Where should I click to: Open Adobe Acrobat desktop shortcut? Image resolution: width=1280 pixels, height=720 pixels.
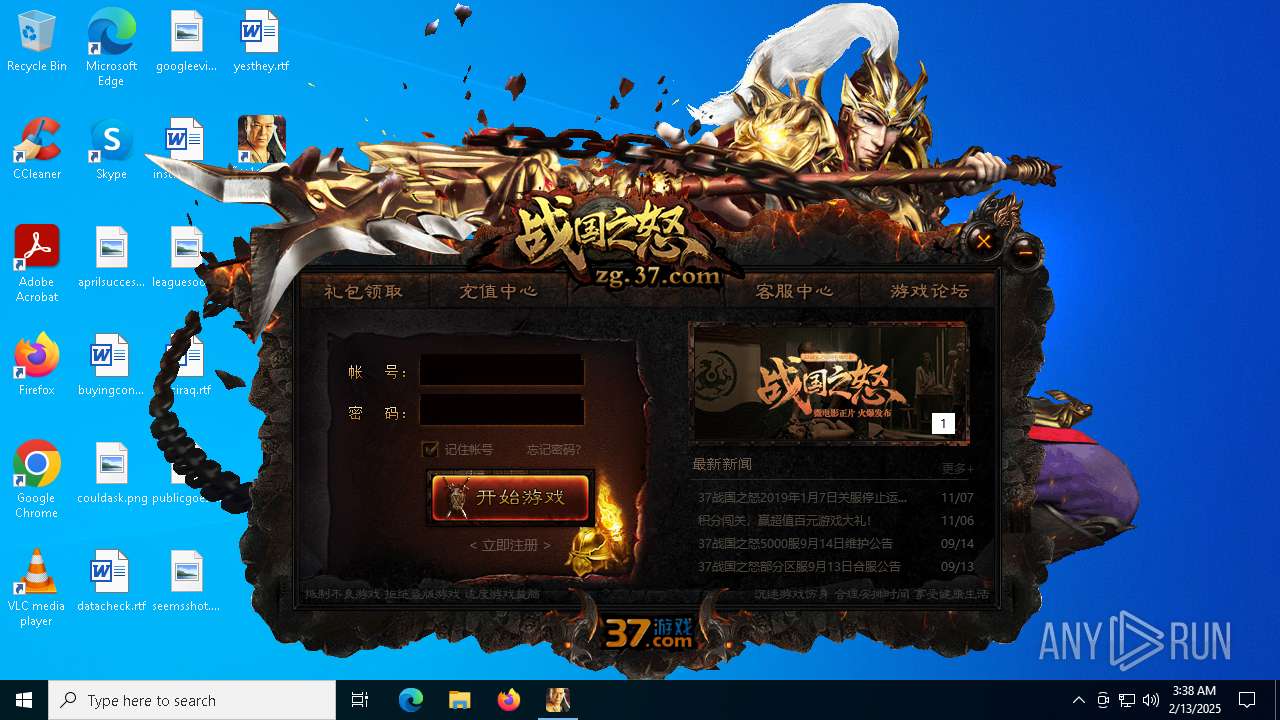pyautogui.click(x=37, y=264)
